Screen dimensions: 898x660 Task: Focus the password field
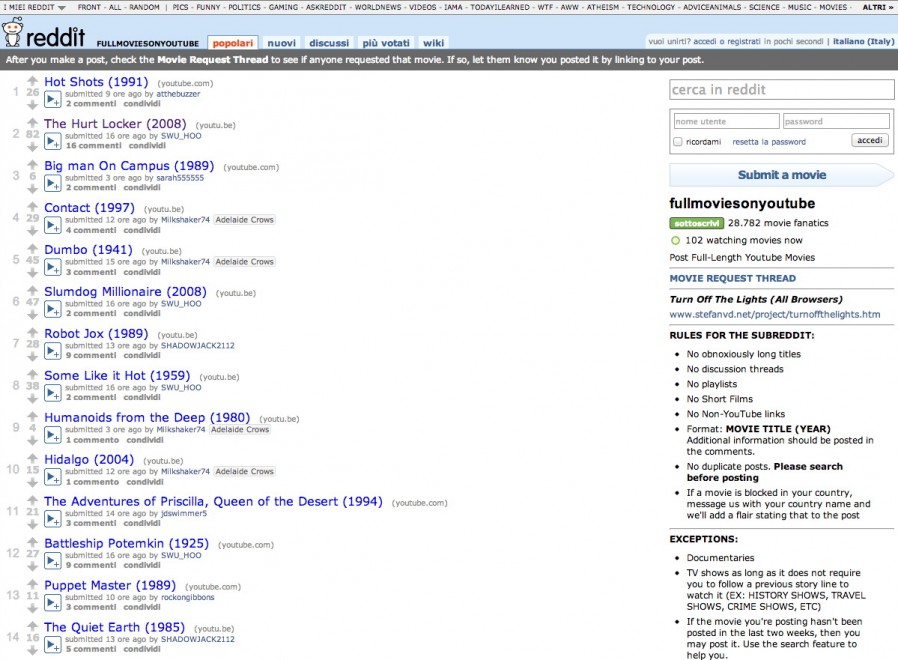coord(836,121)
